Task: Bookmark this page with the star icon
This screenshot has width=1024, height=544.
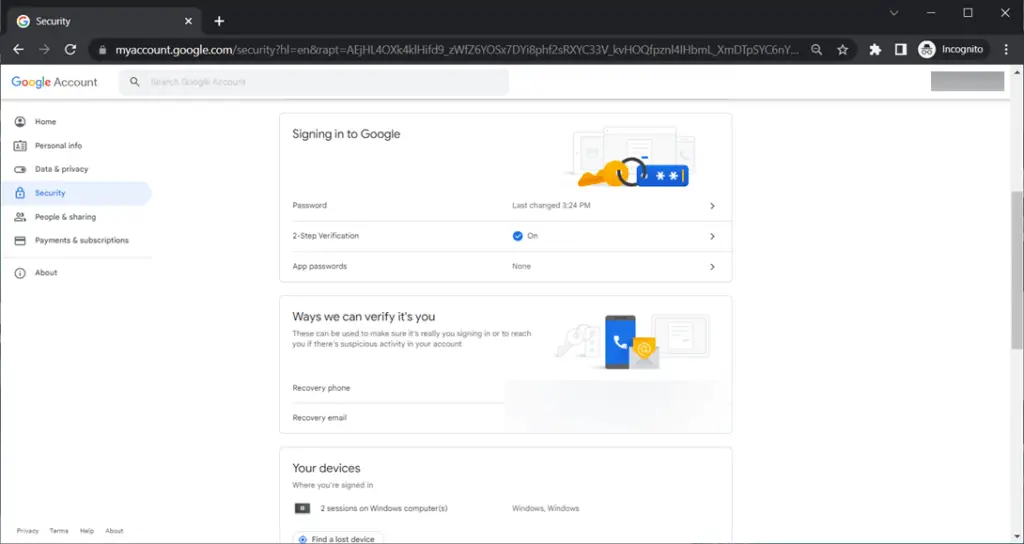Action: pos(842,50)
